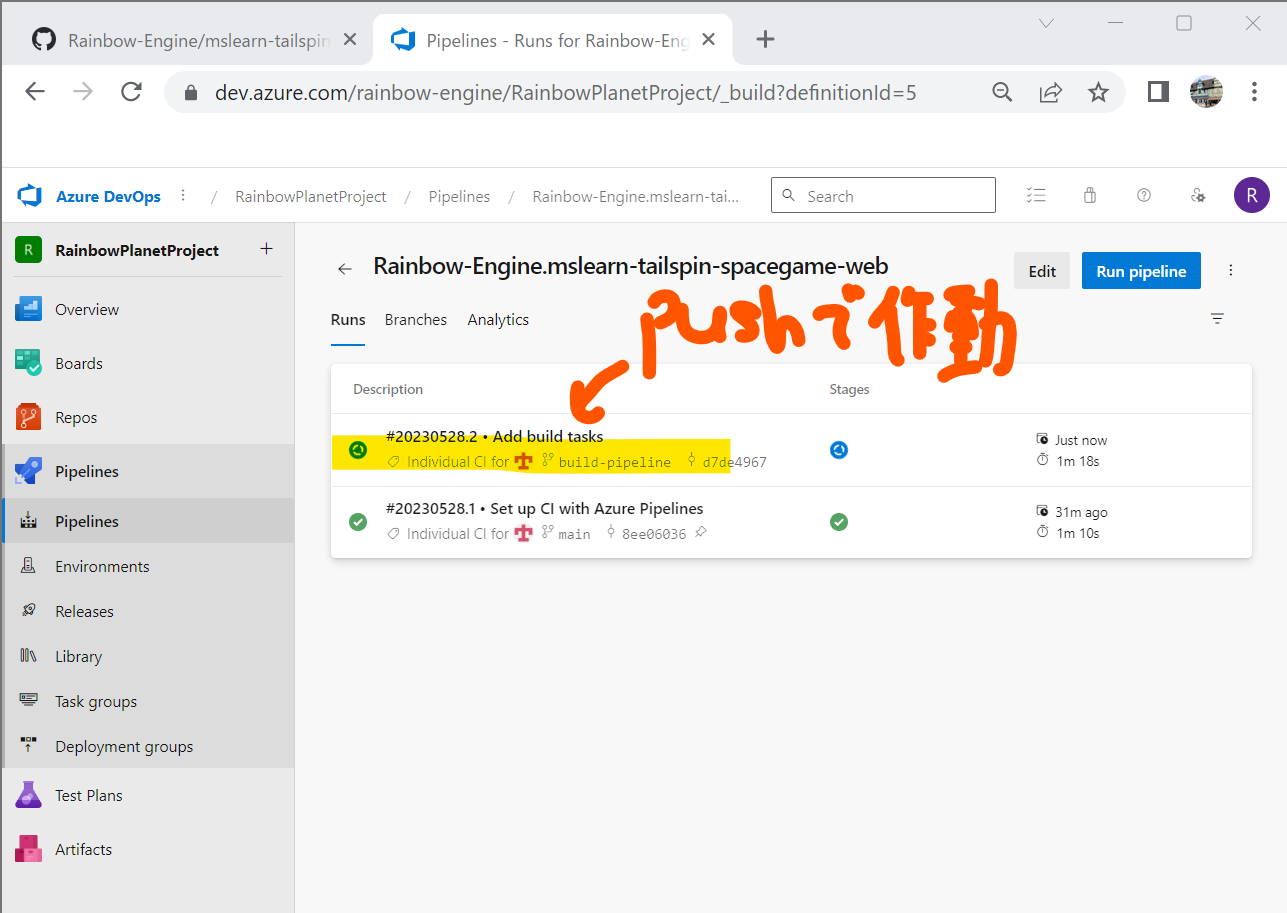Viewport: 1287px width, 913px height.
Task: Click the main branch name
Action: pyautogui.click(x=574, y=534)
